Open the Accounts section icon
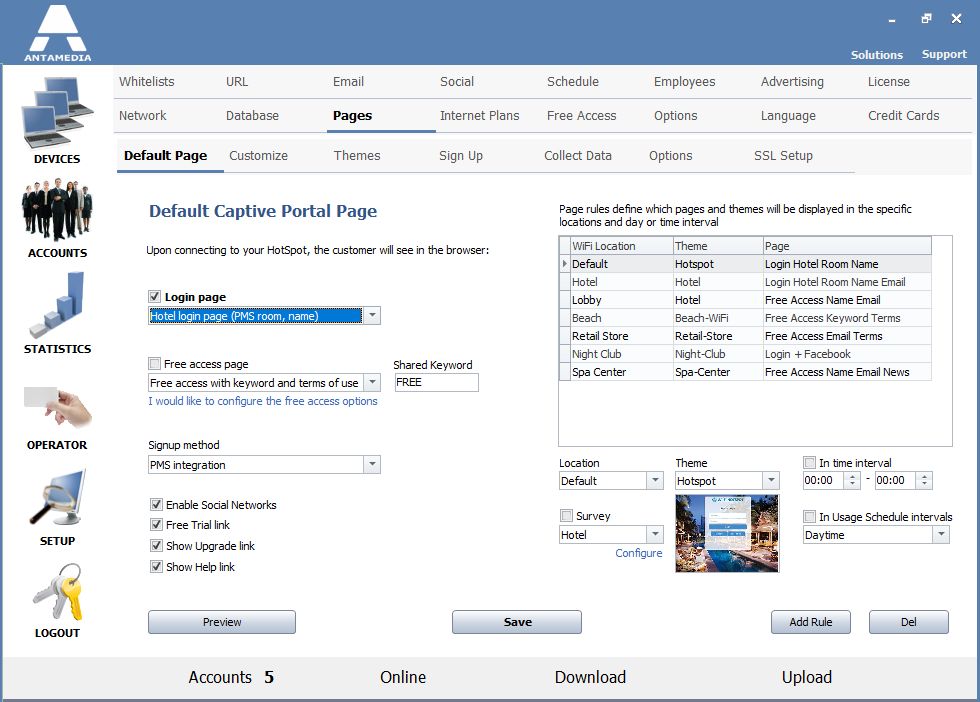 57,210
